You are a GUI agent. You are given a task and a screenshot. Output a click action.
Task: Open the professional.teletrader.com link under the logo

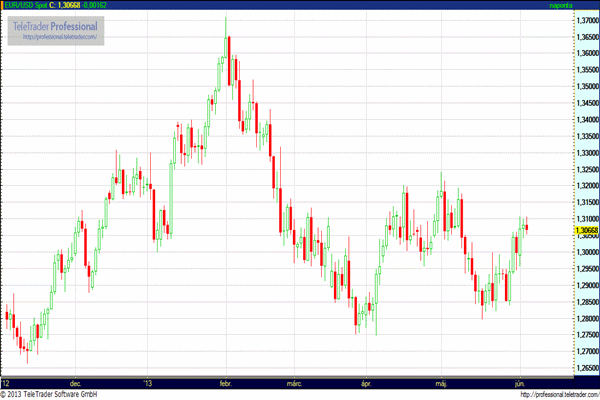(57, 37)
